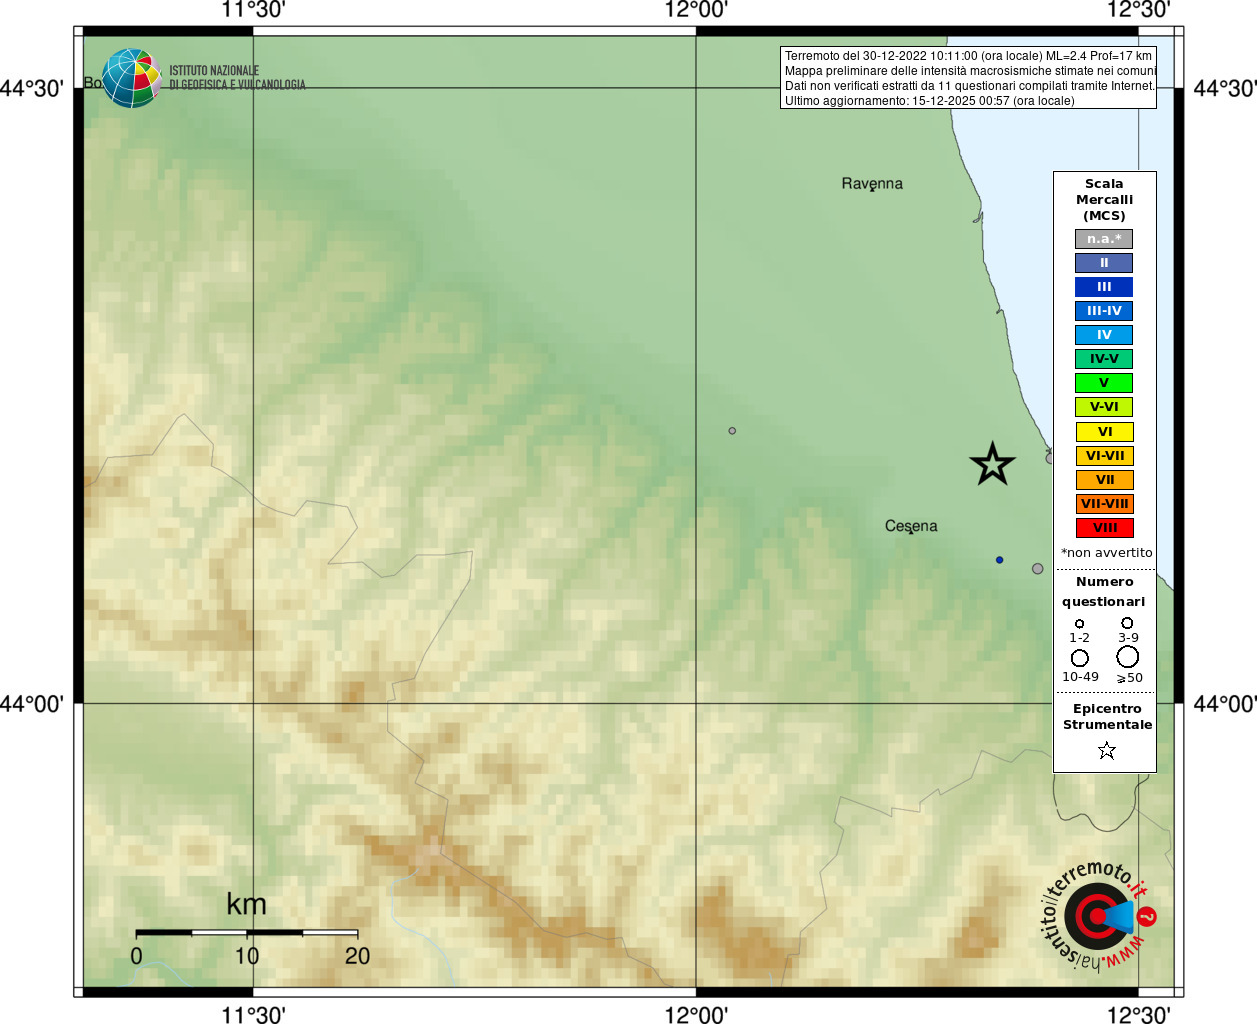
Task: Click the gray dot west of epicenter
Action: point(732,431)
